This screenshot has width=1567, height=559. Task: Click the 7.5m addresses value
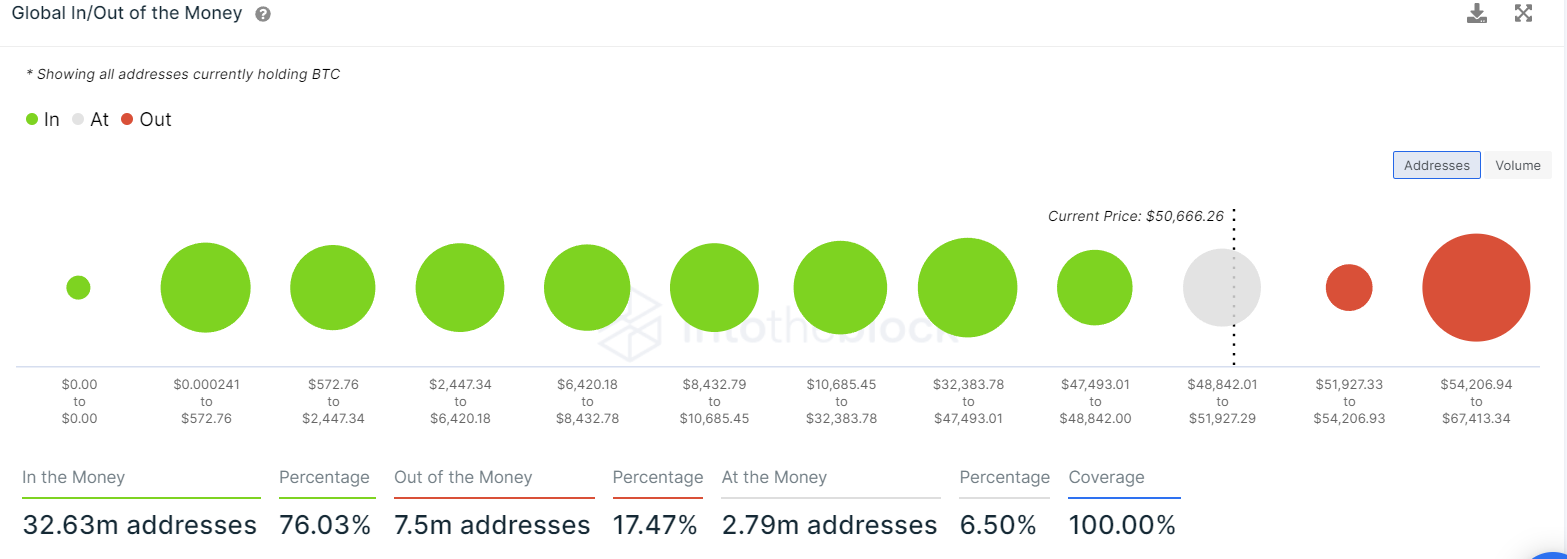492,525
